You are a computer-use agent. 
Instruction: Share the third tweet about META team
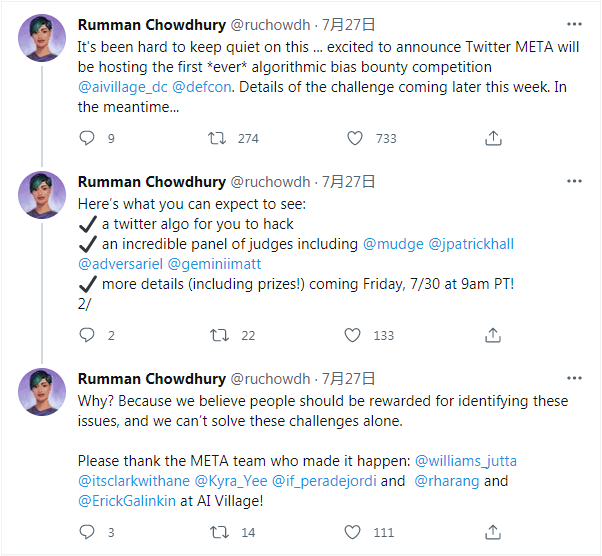click(493, 533)
